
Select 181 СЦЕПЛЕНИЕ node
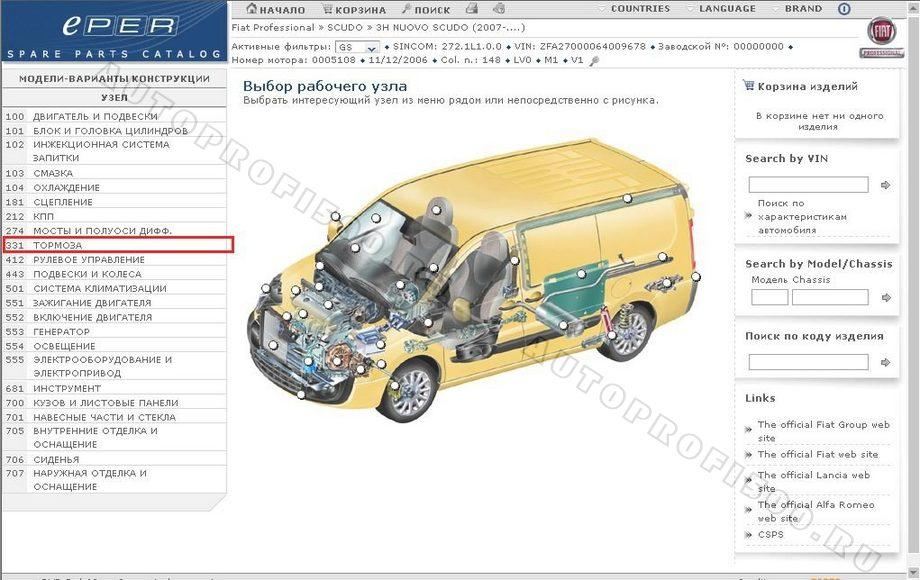(x=114, y=202)
